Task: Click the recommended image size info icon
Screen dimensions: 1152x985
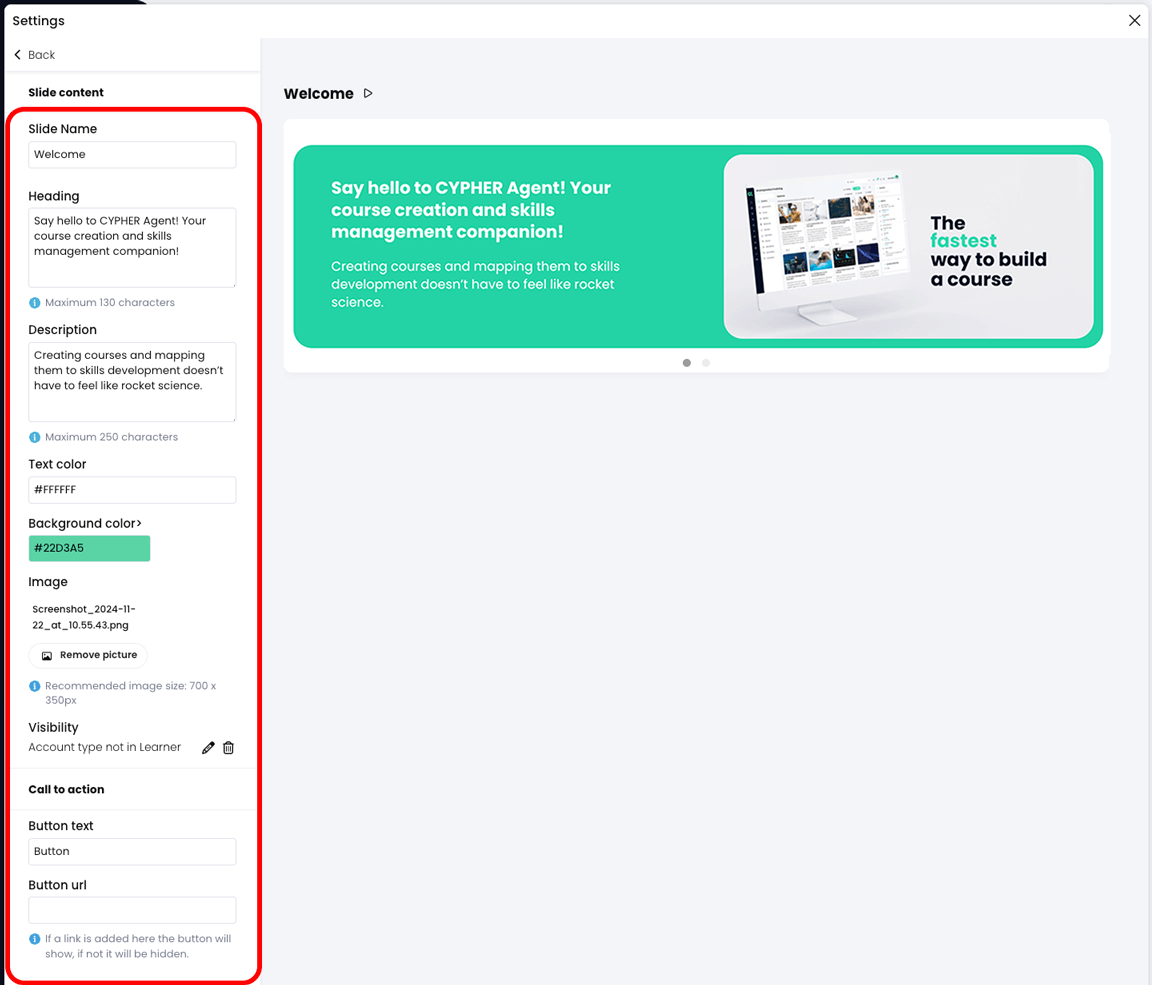Action: click(35, 686)
